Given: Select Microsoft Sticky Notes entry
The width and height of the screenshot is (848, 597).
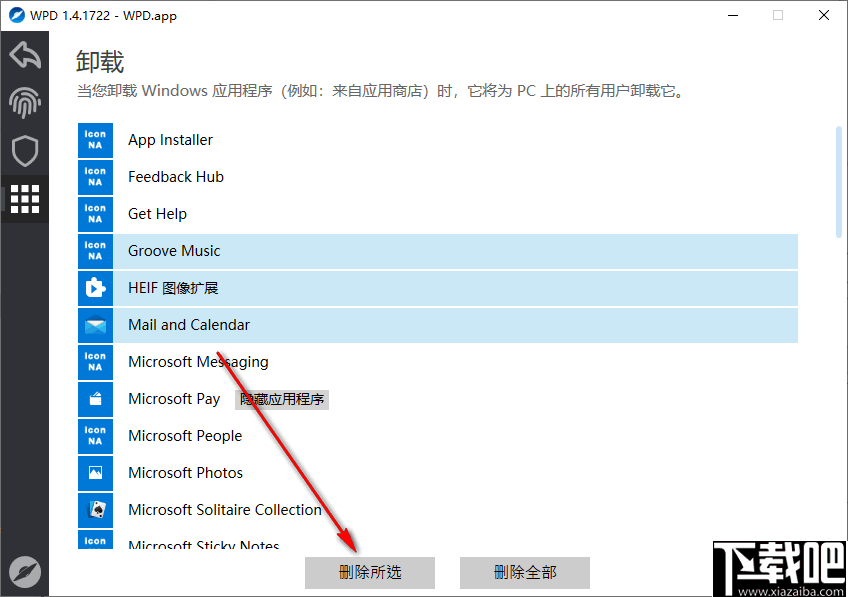Looking at the screenshot, I should [x=438, y=540].
